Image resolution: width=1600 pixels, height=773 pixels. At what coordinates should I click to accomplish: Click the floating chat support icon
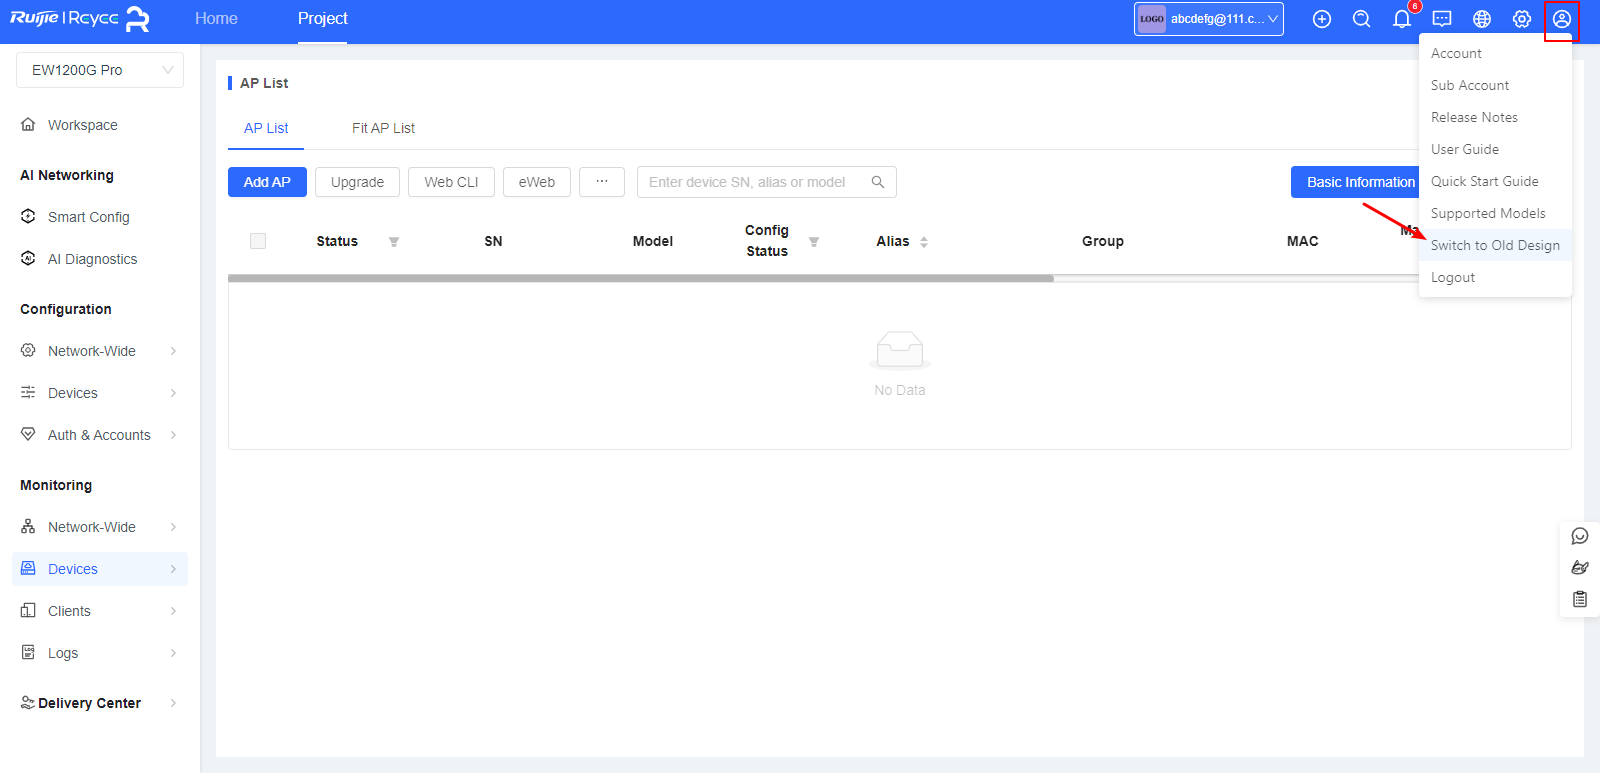coord(1580,536)
